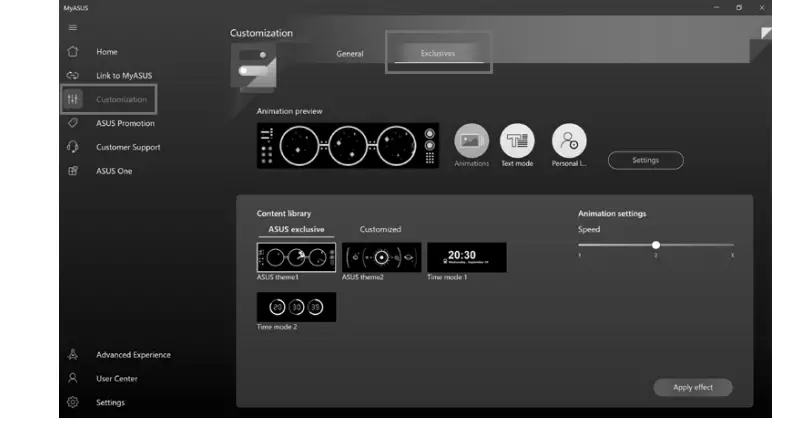Select the ASUS exclusive library tab
This screenshot has height=439, width=801.
click(x=296, y=229)
